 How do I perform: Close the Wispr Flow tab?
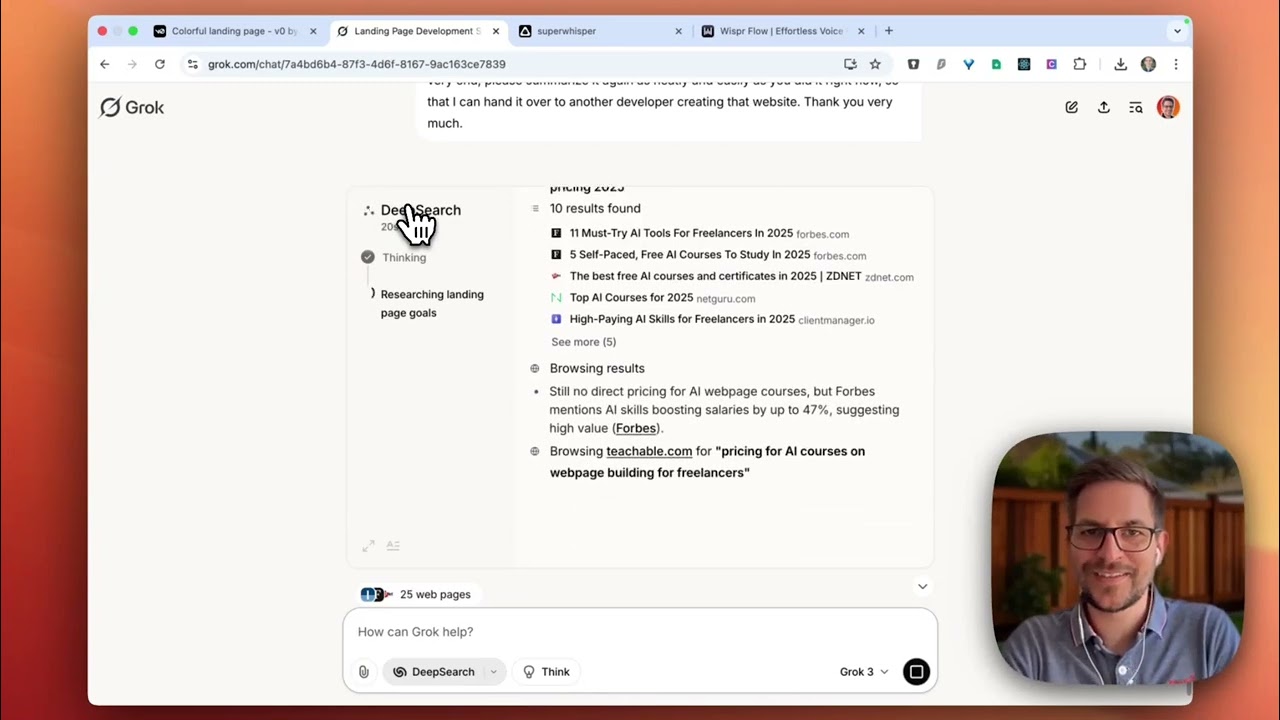tap(861, 31)
